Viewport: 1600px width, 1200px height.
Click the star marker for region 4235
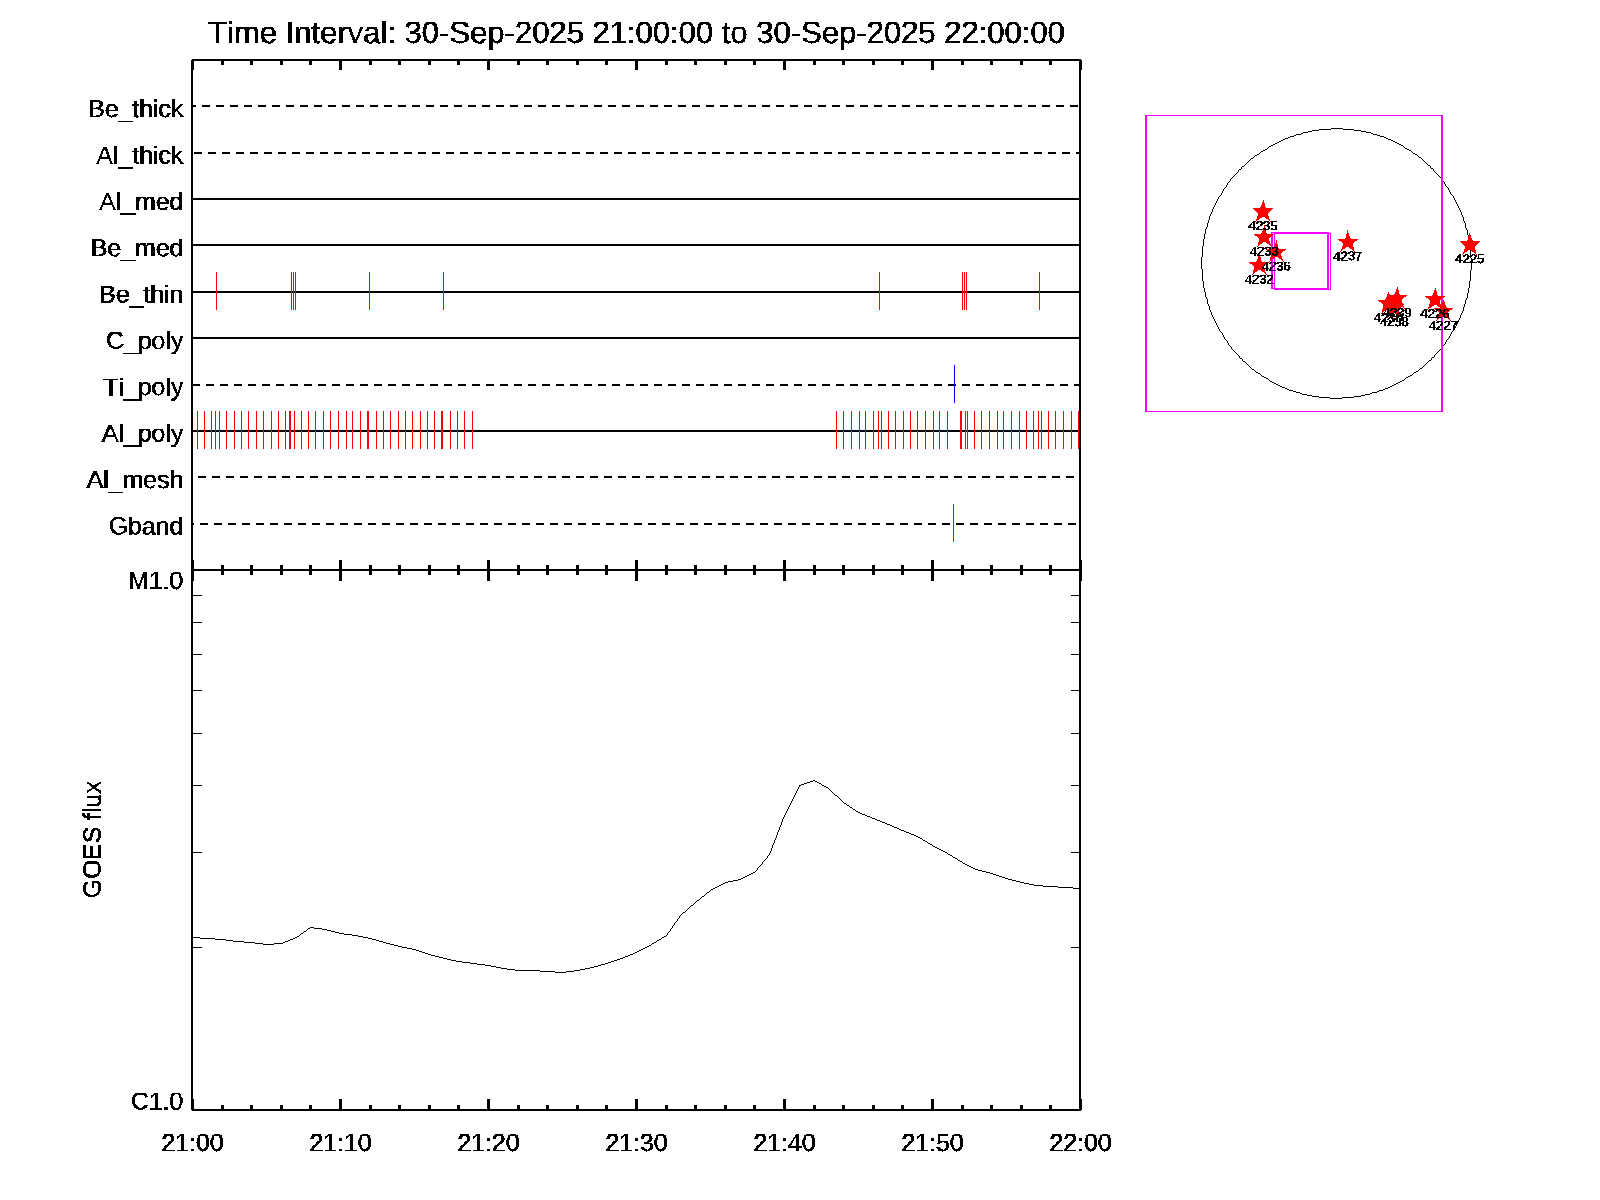point(1263,211)
